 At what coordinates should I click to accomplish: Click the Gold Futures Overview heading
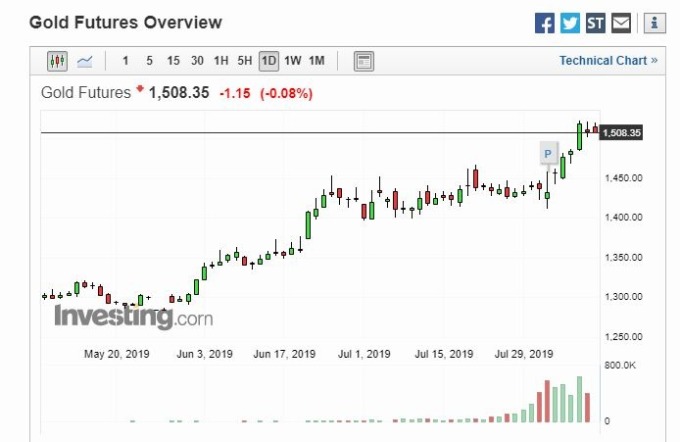click(125, 23)
